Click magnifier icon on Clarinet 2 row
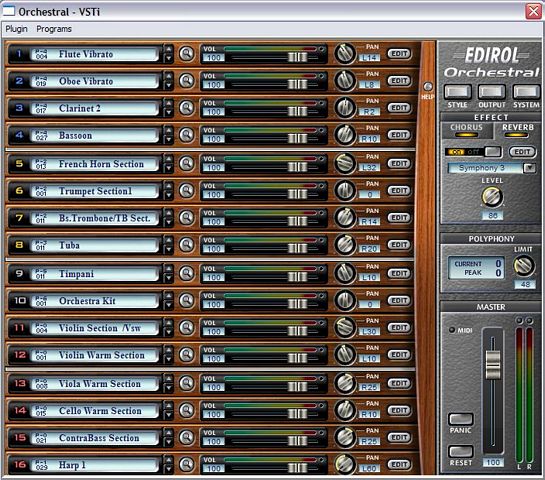This screenshot has width=545, height=480. tap(187, 108)
